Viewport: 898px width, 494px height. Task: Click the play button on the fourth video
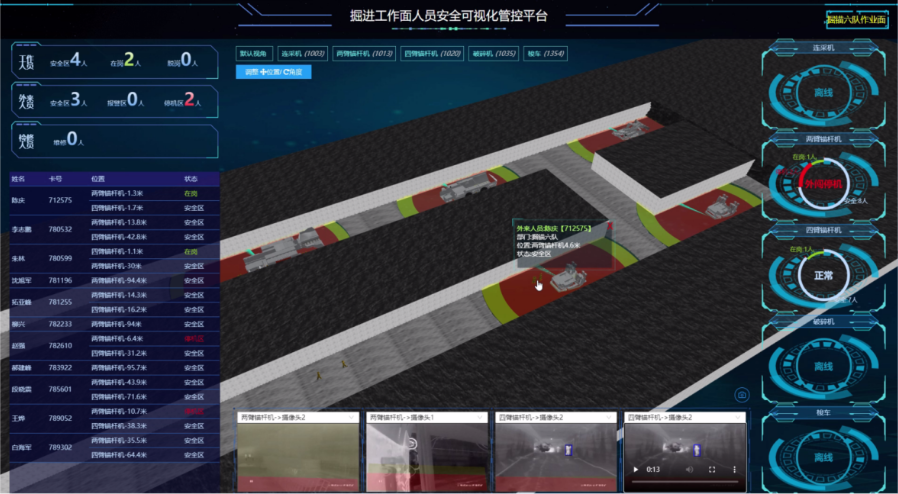[x=635, y=469]
